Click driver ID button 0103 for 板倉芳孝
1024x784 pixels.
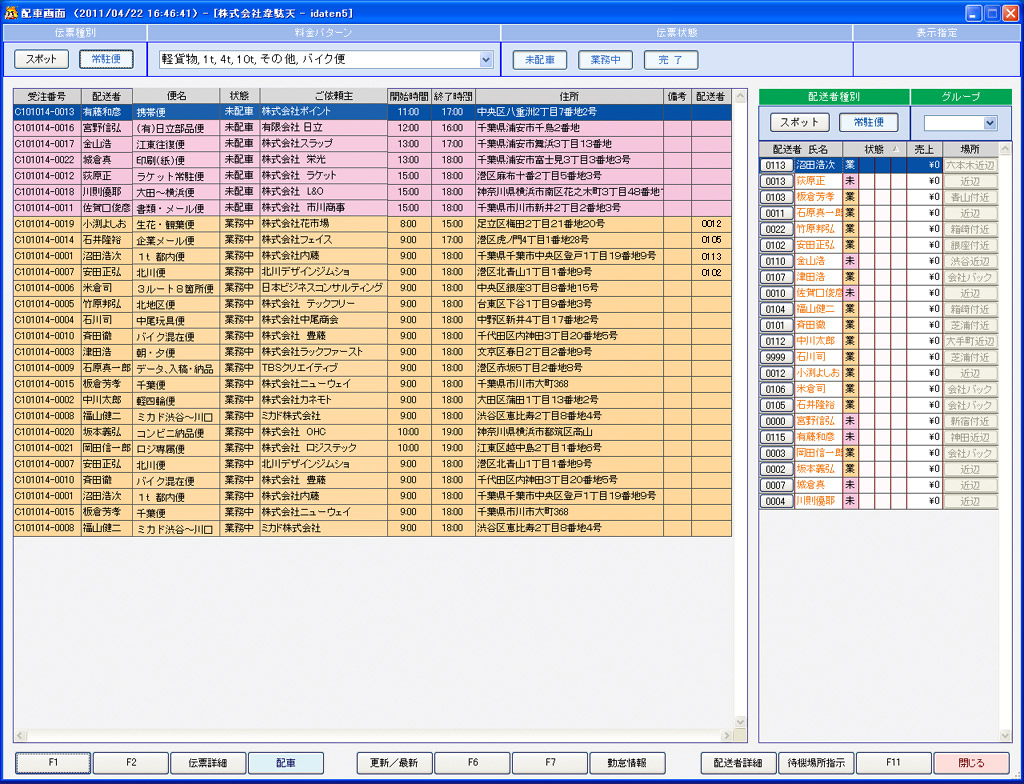click(x=776, y=197)
